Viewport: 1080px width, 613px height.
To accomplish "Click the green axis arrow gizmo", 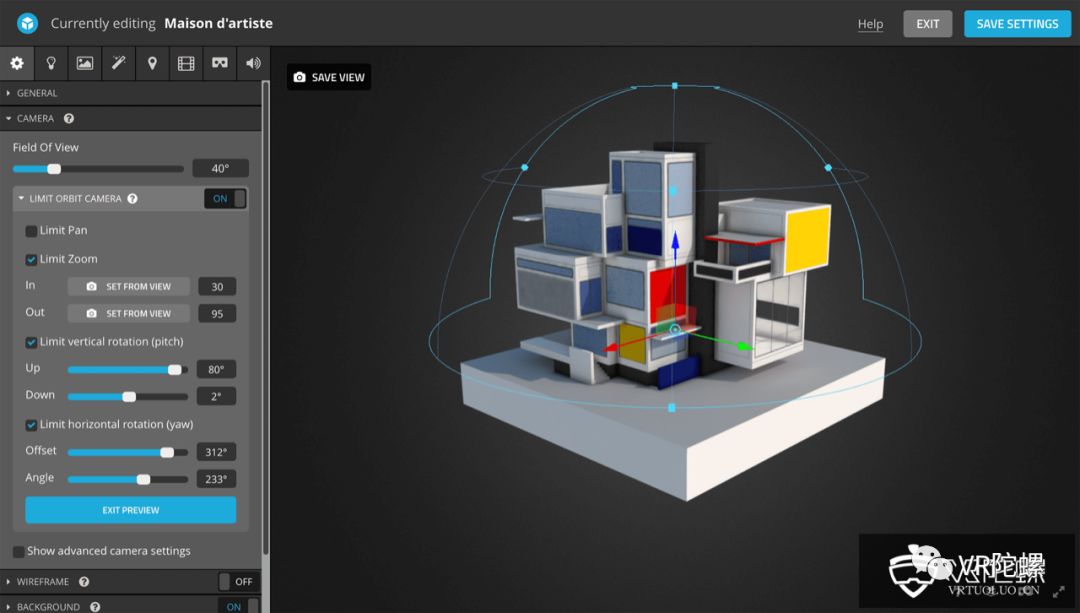I will point(745,346).
